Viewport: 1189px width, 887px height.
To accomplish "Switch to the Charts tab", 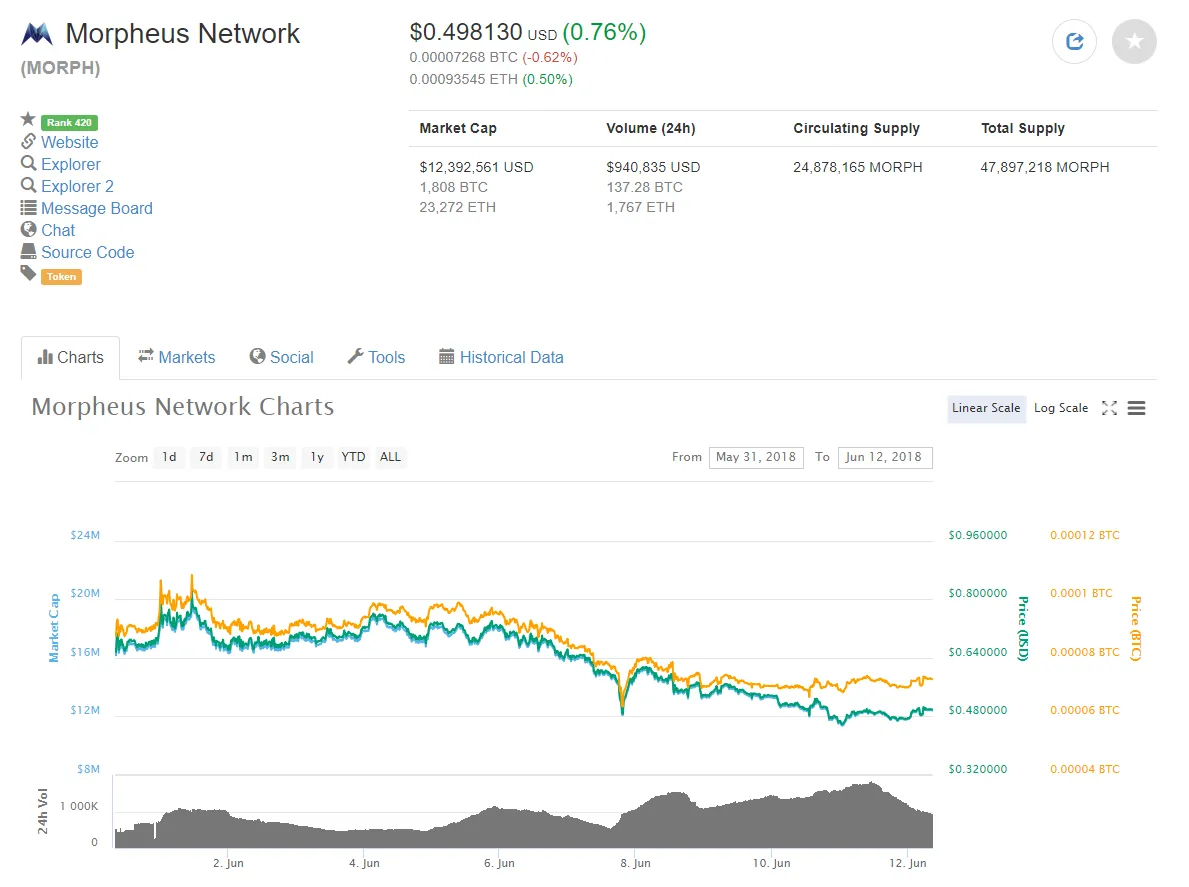I will pos(71,357).
